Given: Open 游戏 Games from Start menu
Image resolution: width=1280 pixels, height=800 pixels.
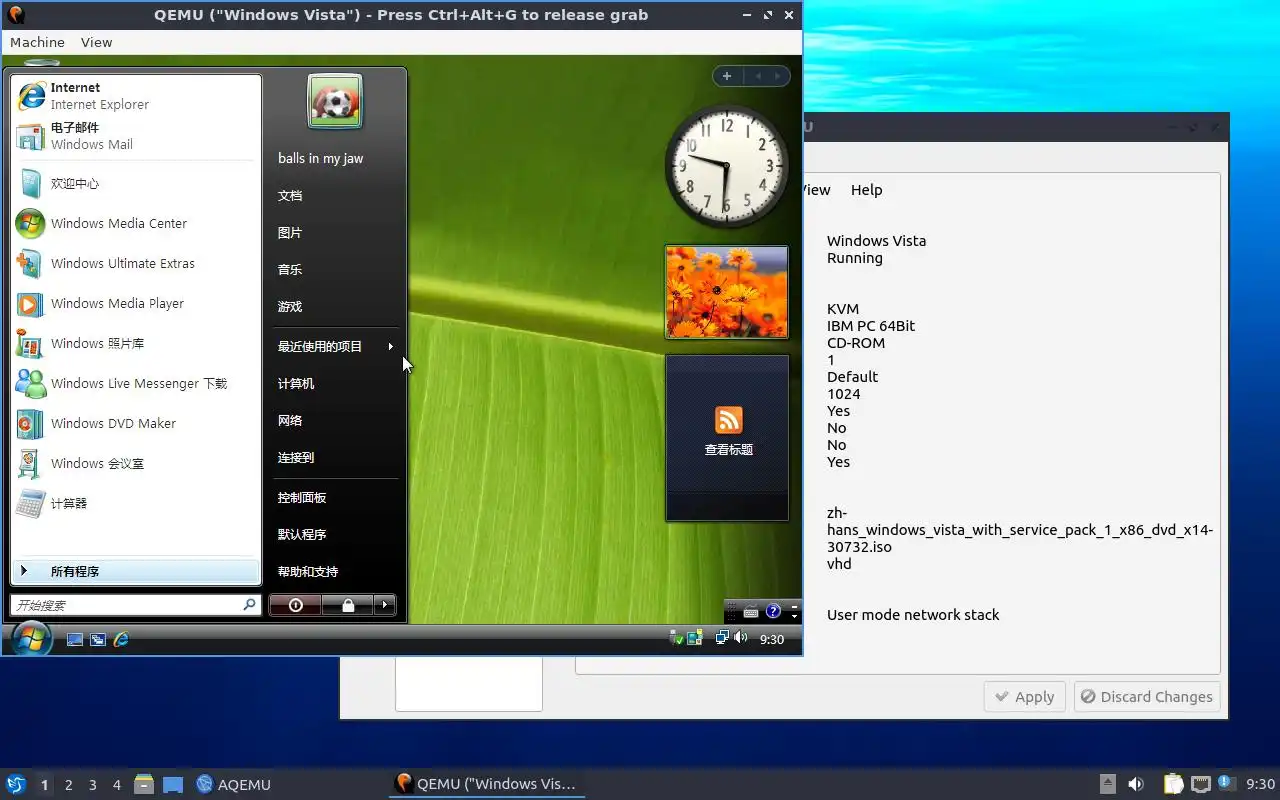Looking at the screenshot, I should [336, 307].
